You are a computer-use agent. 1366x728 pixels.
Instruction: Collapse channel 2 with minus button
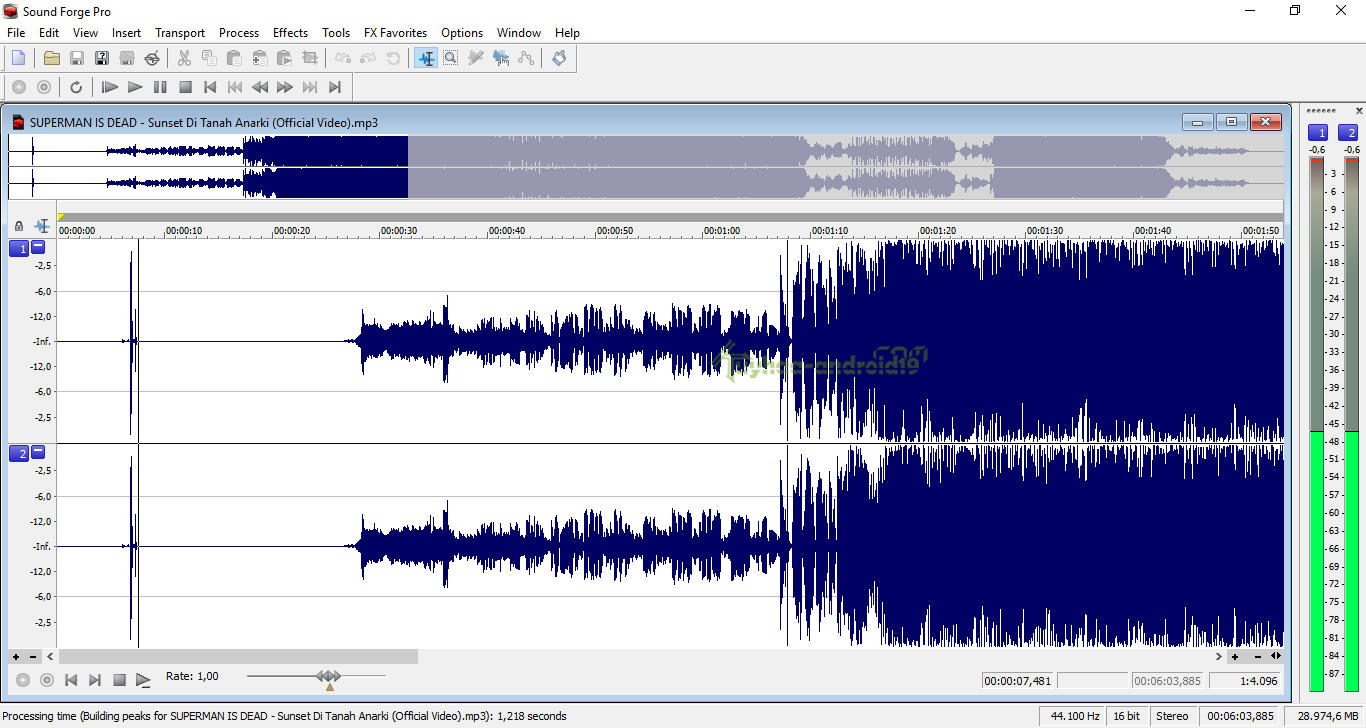pyautogui.click(x=38, y=452)
